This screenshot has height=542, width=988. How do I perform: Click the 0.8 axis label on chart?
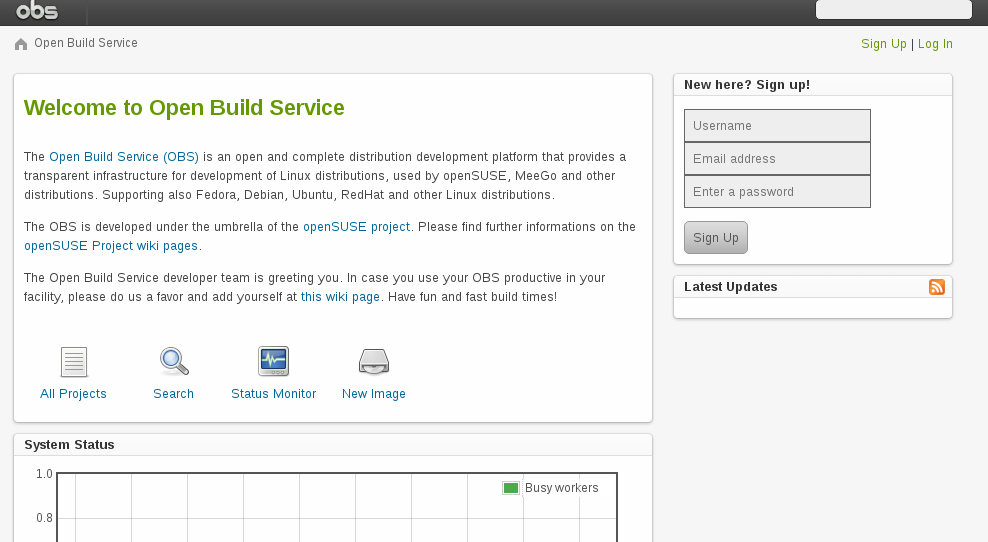pyautogui.click(x=44, y=518)
